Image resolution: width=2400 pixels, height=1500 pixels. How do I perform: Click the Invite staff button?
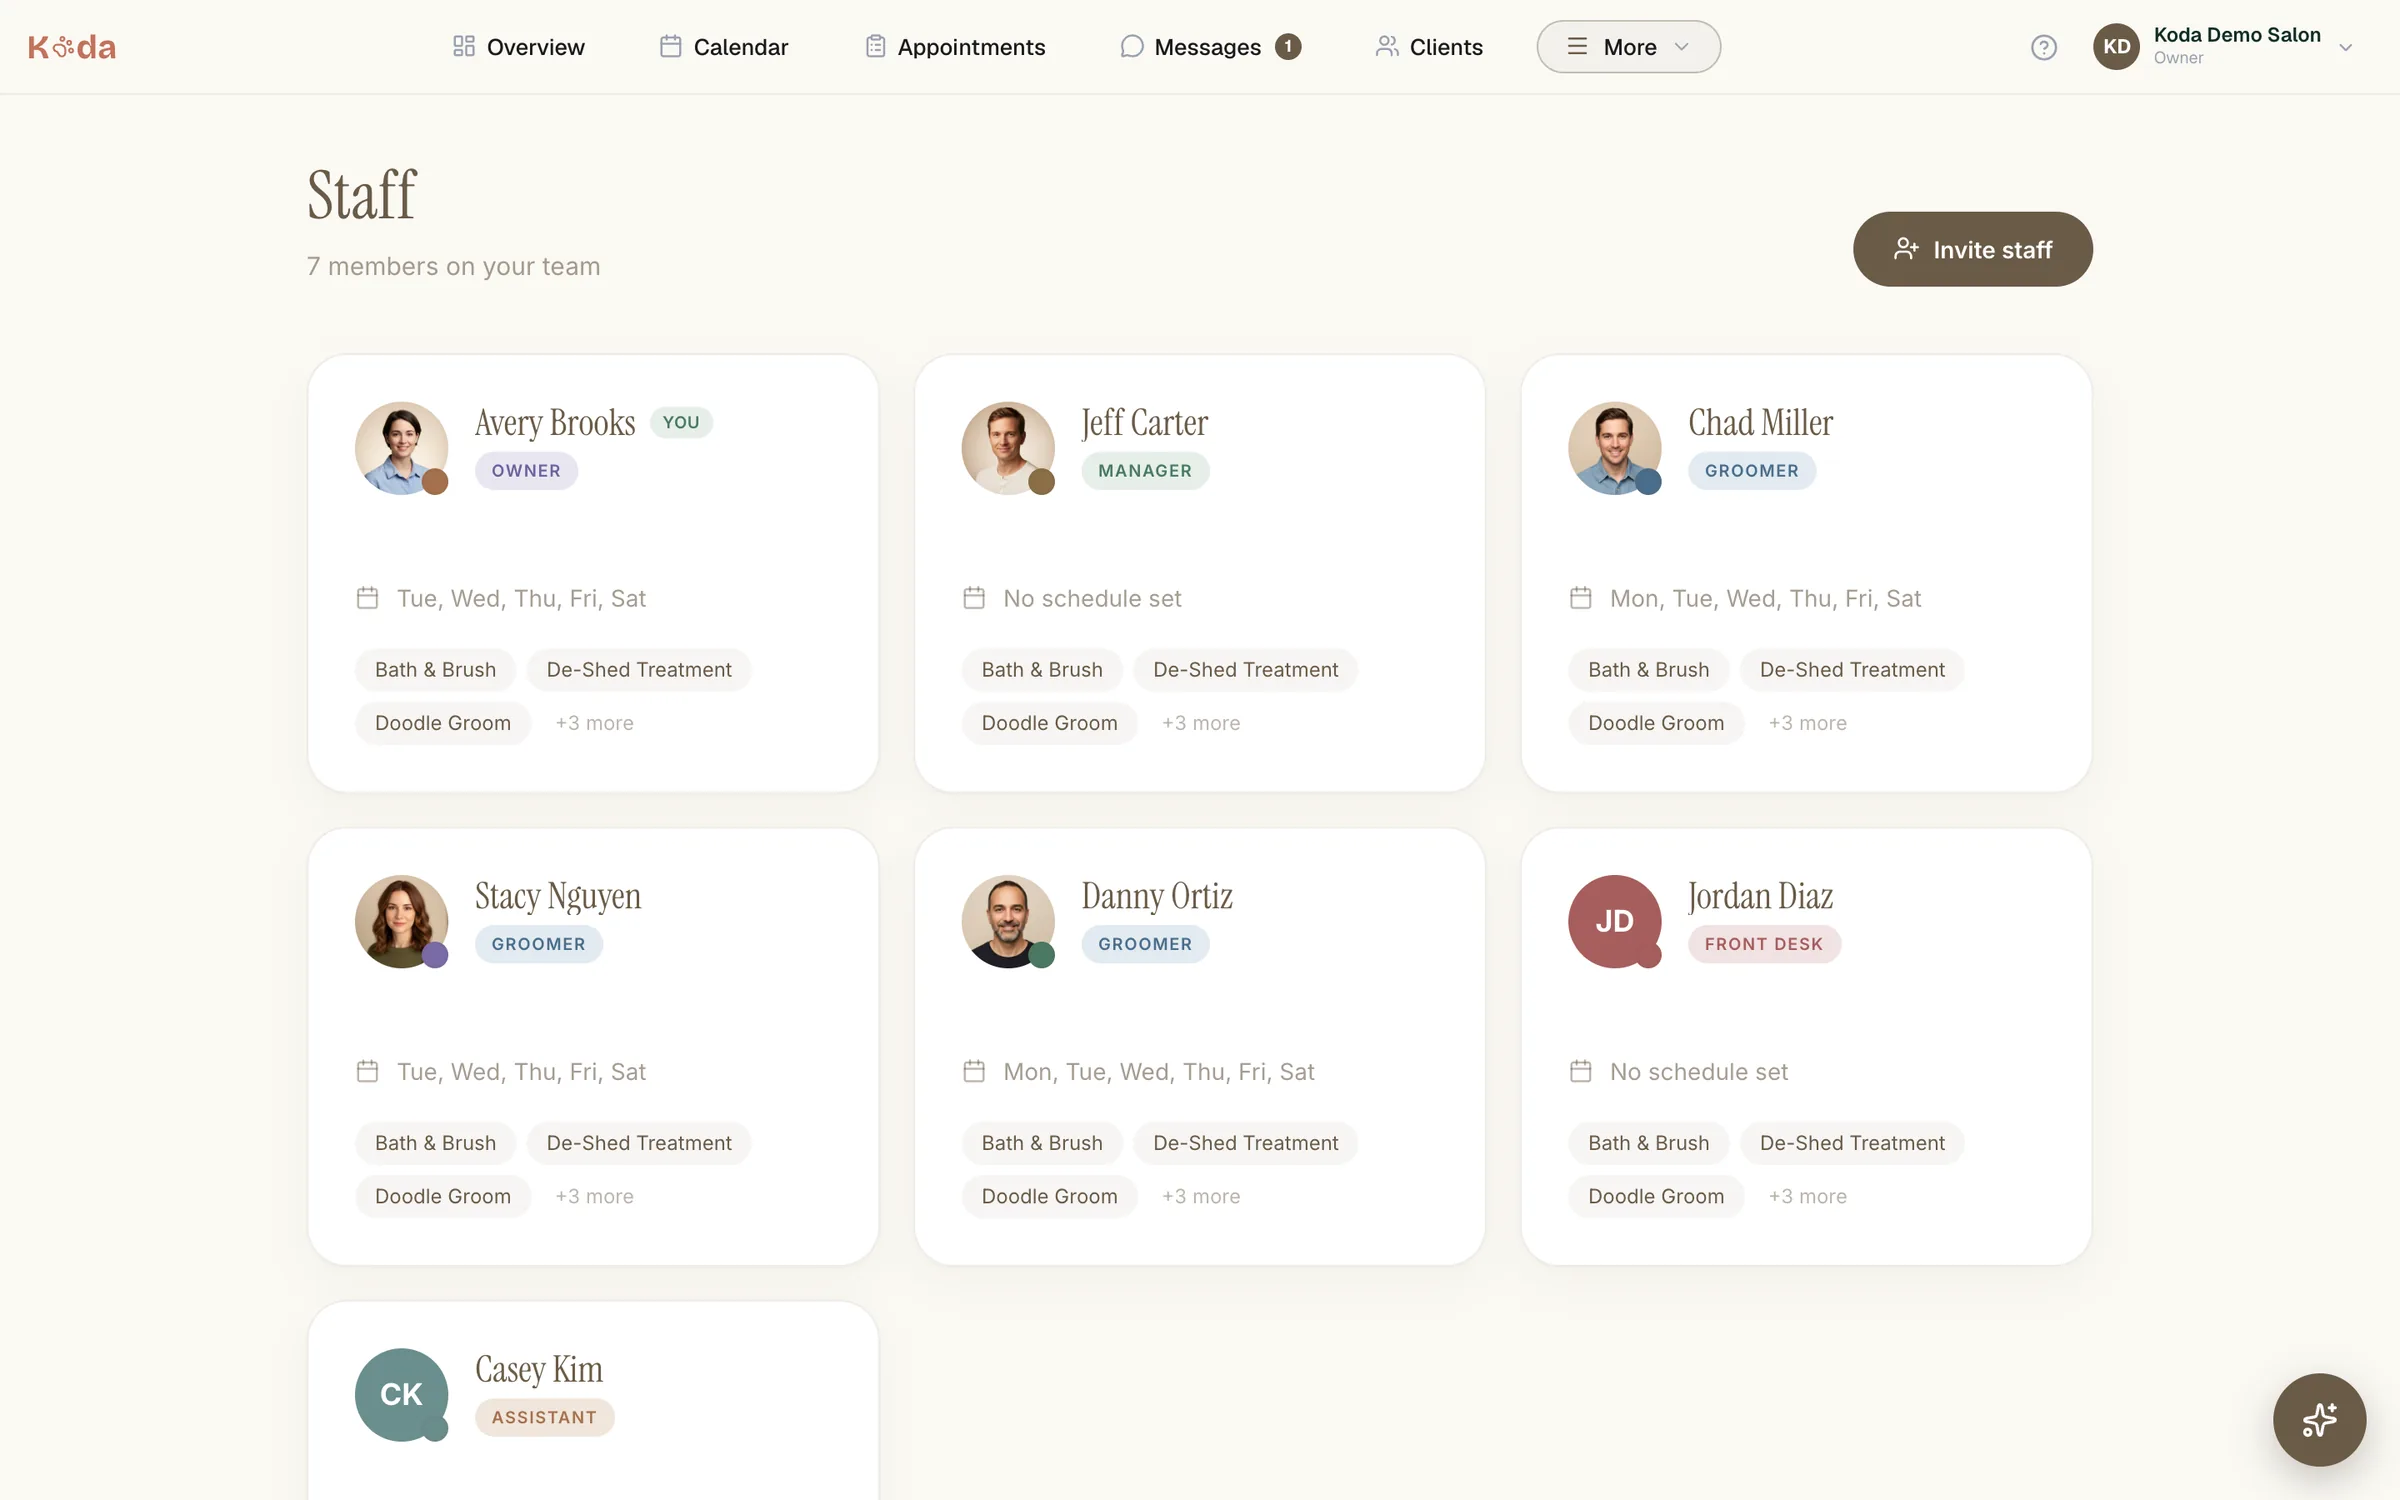pos(1972,249)
